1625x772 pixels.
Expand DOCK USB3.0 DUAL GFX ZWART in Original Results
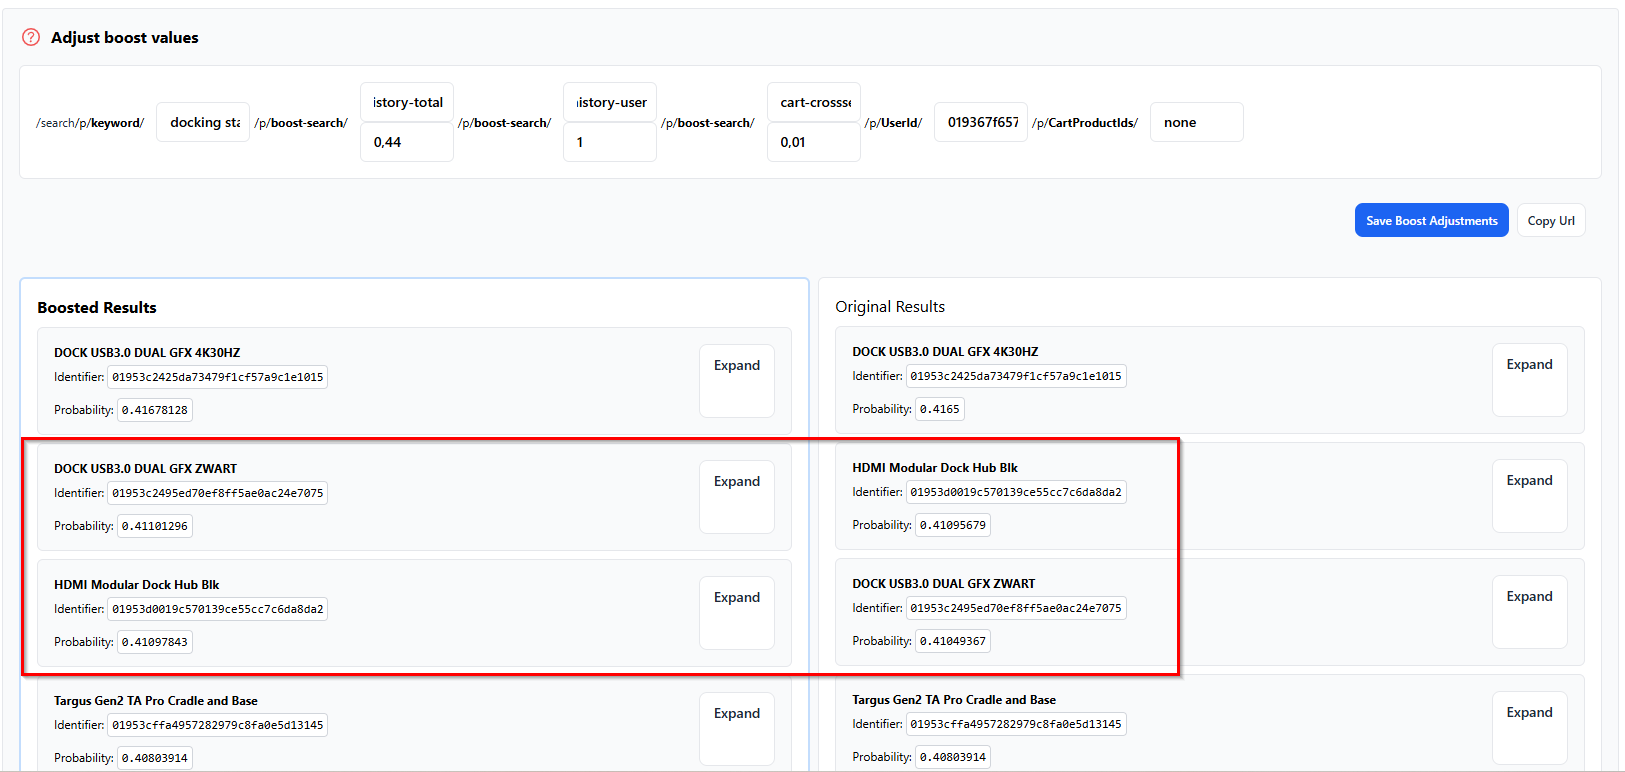pyautogui.click(x=1529, y=612)
